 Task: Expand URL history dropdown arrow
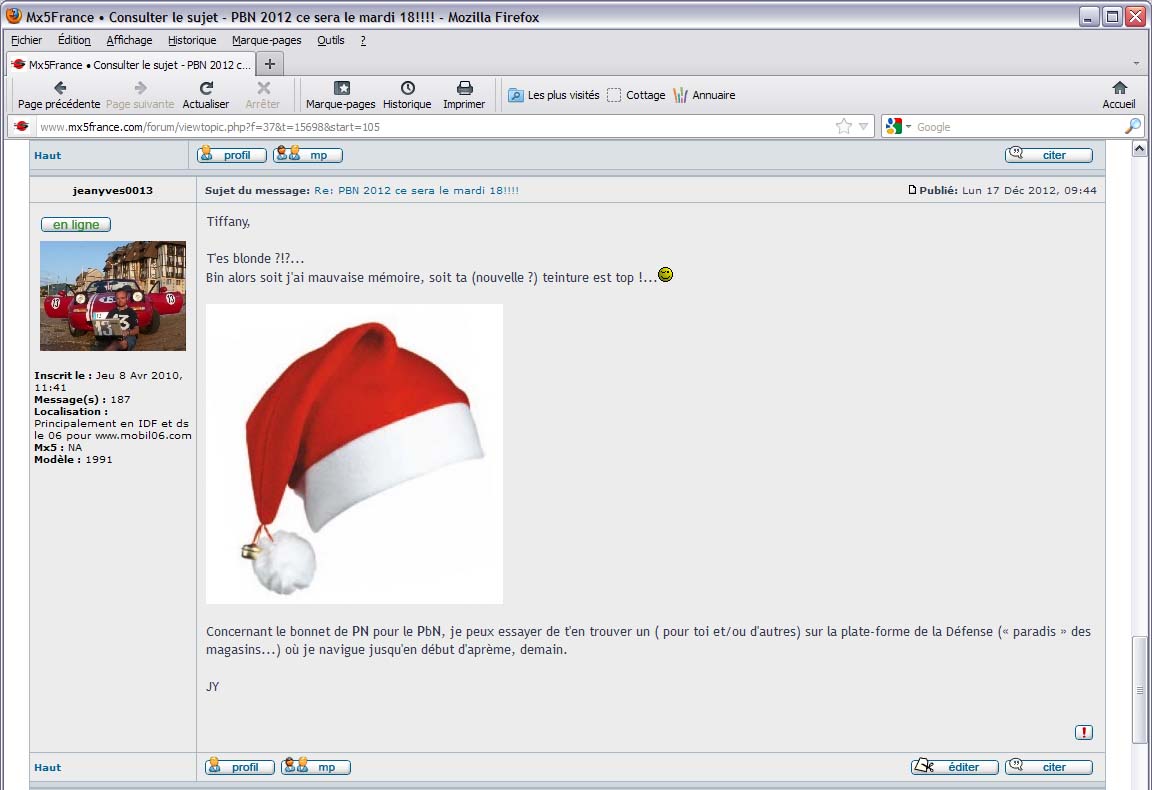[863, 126]
